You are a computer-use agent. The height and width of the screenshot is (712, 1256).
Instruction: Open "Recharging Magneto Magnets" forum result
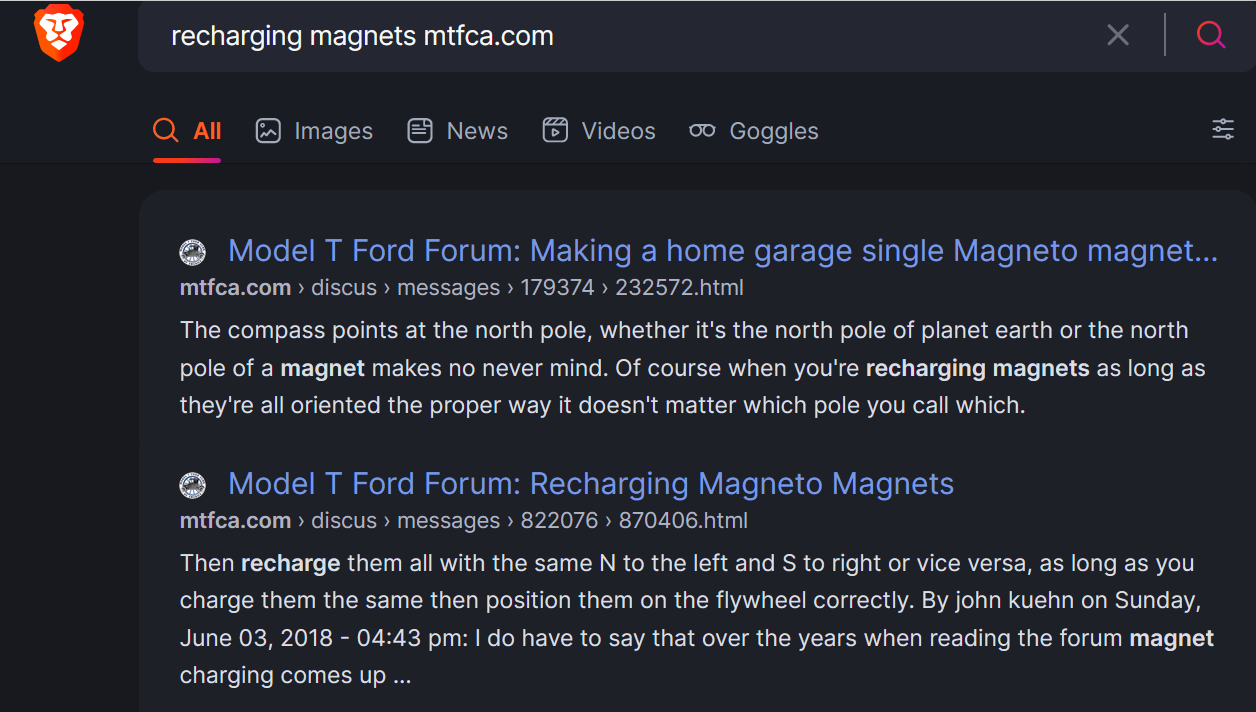click(x=590, y=484)
